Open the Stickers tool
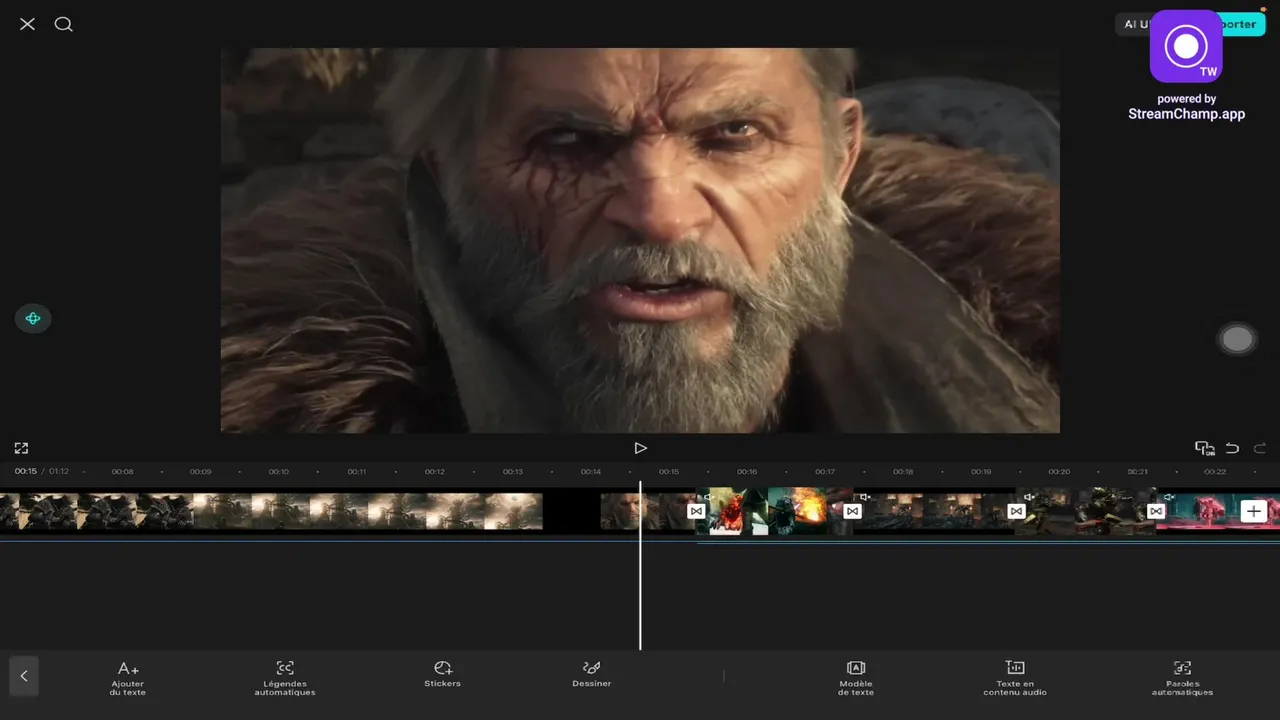Screen dimensions: 1280x720 click(x=443, y=674)
